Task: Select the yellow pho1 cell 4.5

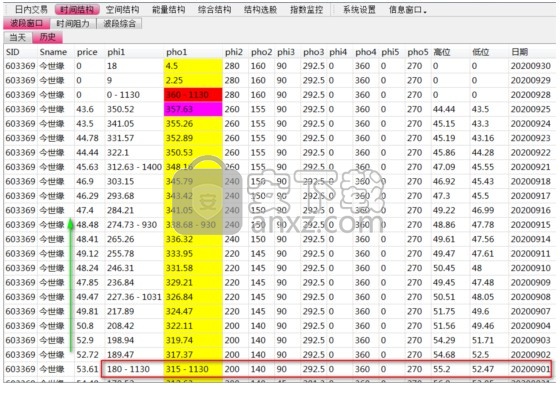Action: [193, 66]
